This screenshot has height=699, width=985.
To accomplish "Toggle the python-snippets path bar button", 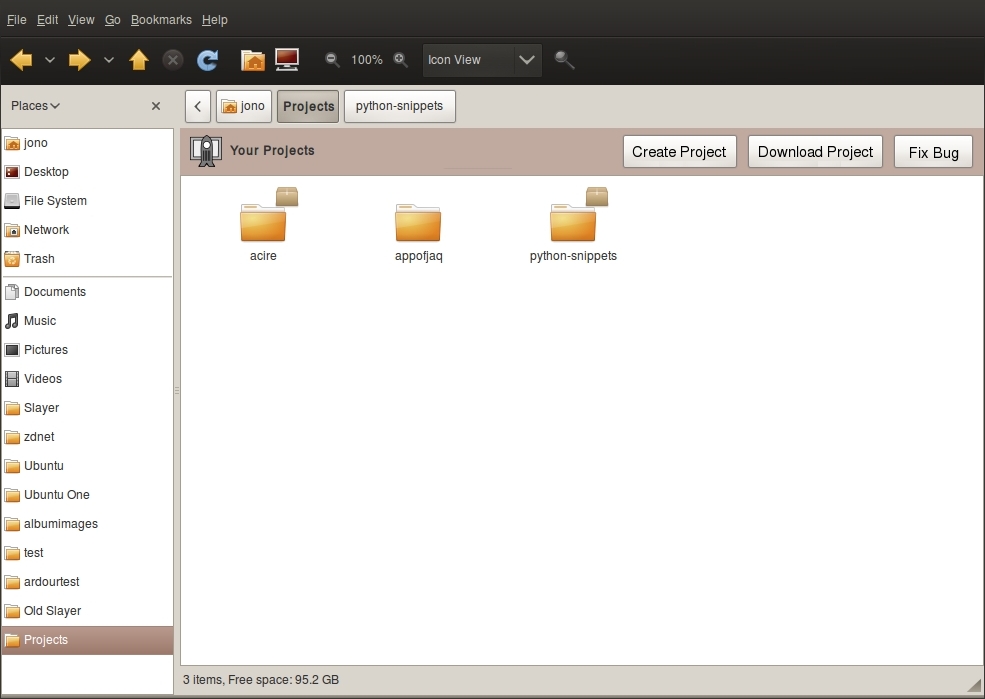I will (399, 106).
